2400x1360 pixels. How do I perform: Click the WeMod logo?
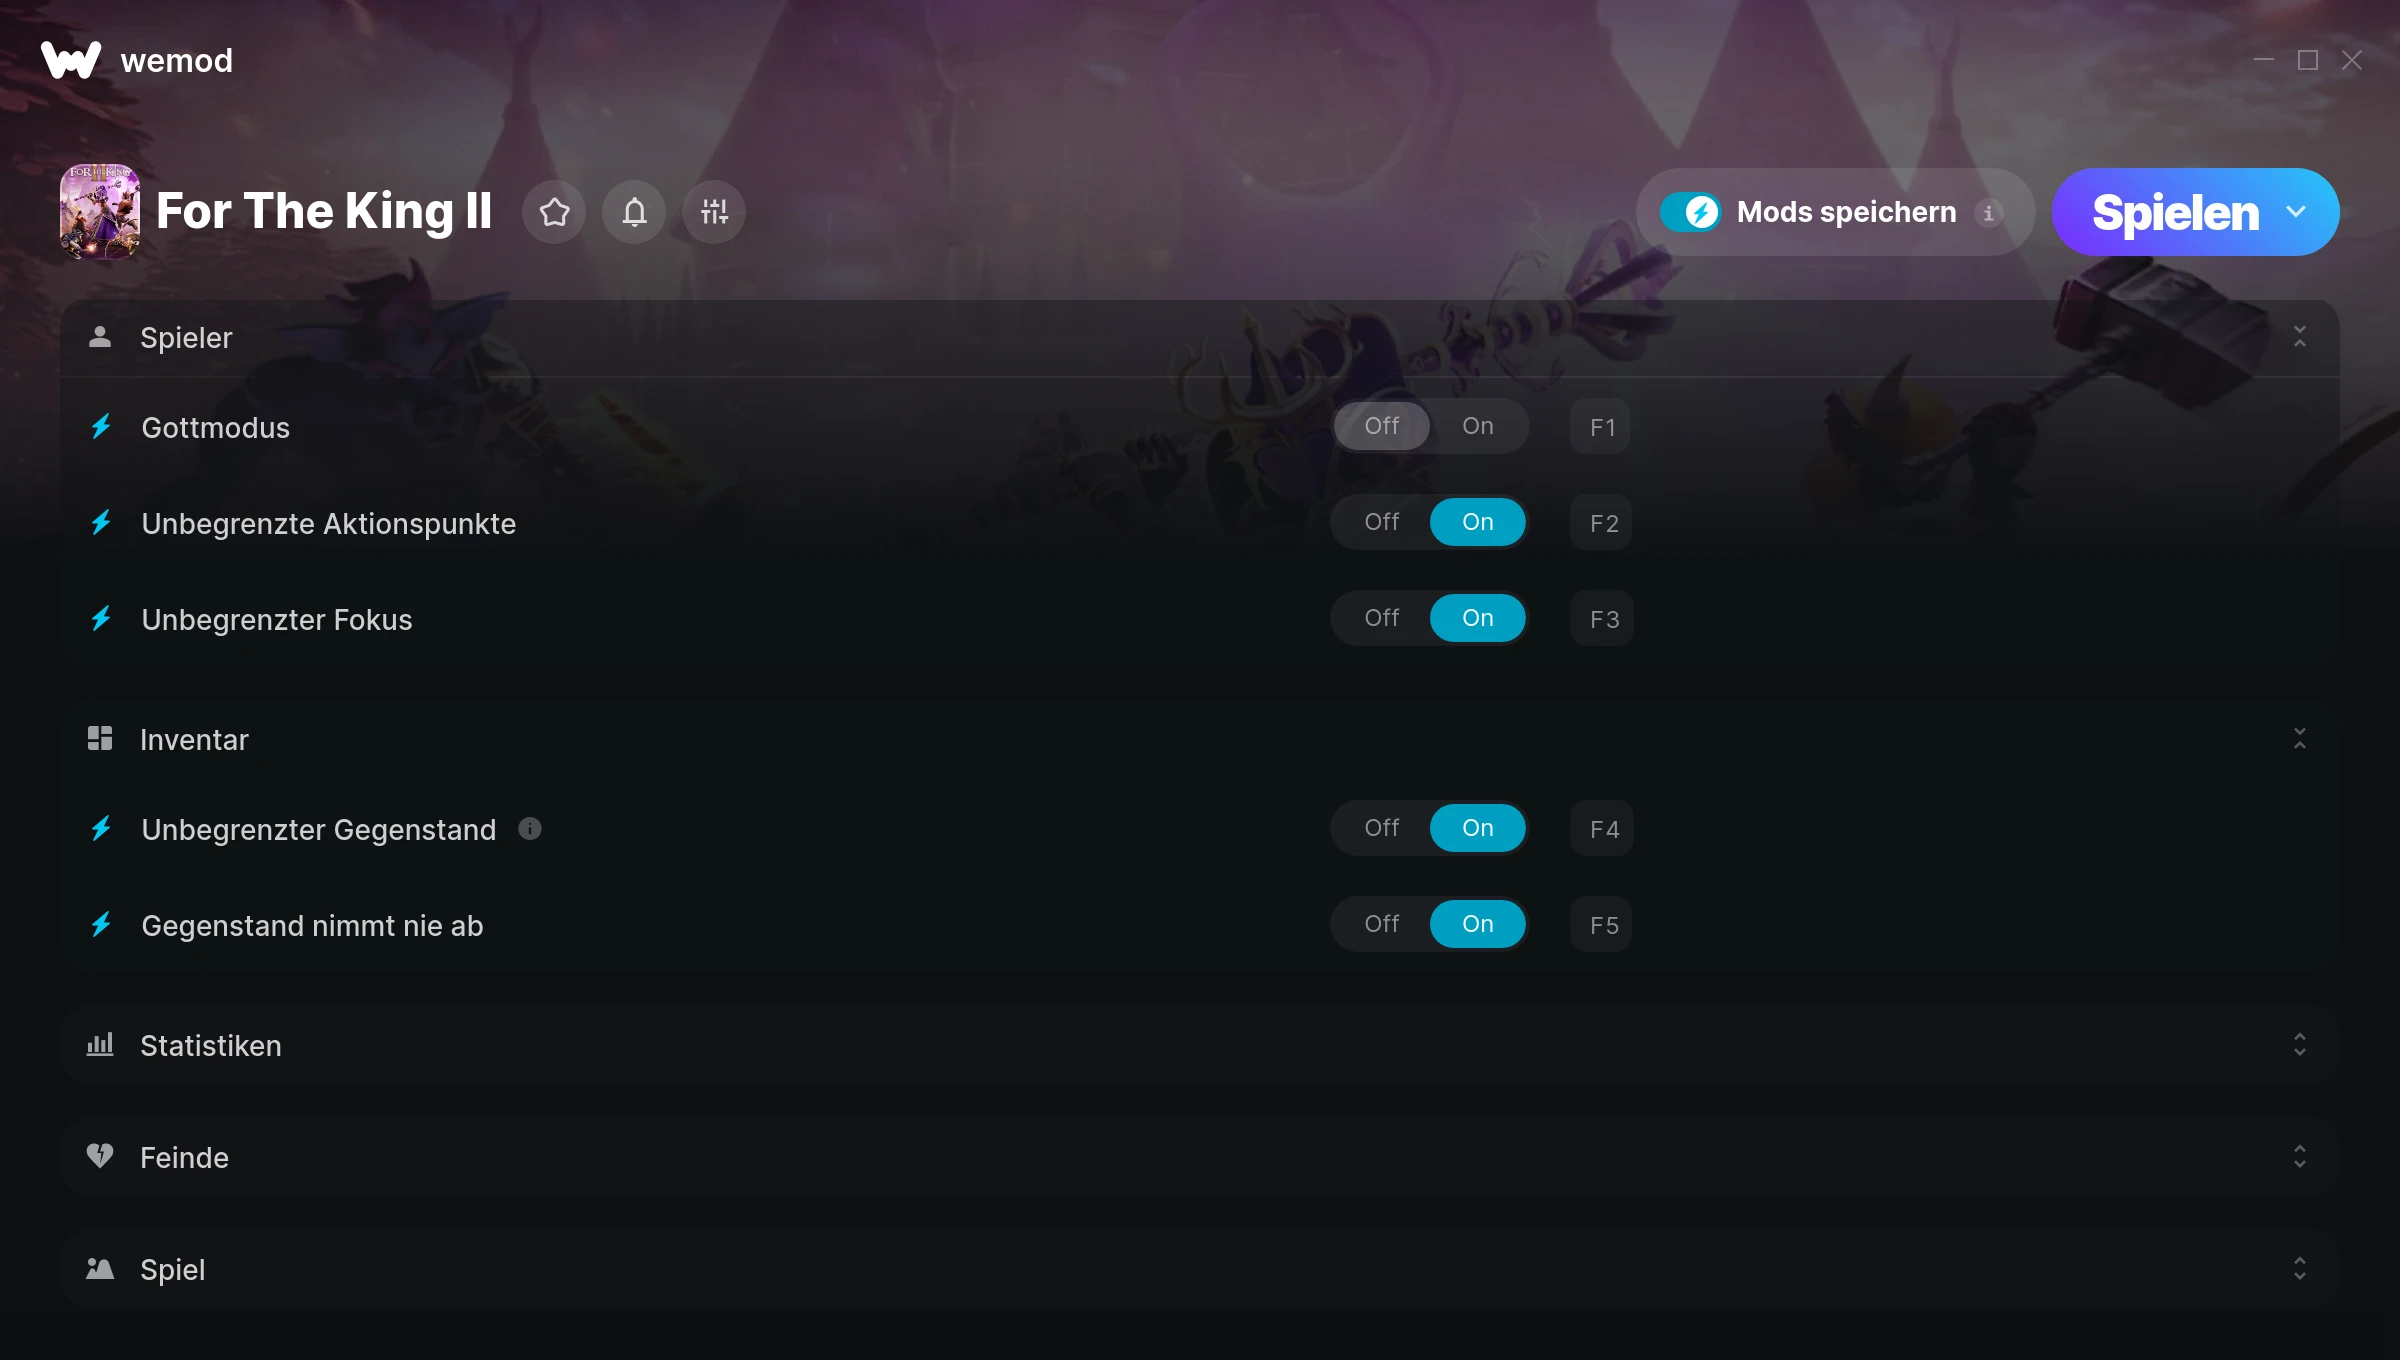pyautogui.click(x=71, y=60)
